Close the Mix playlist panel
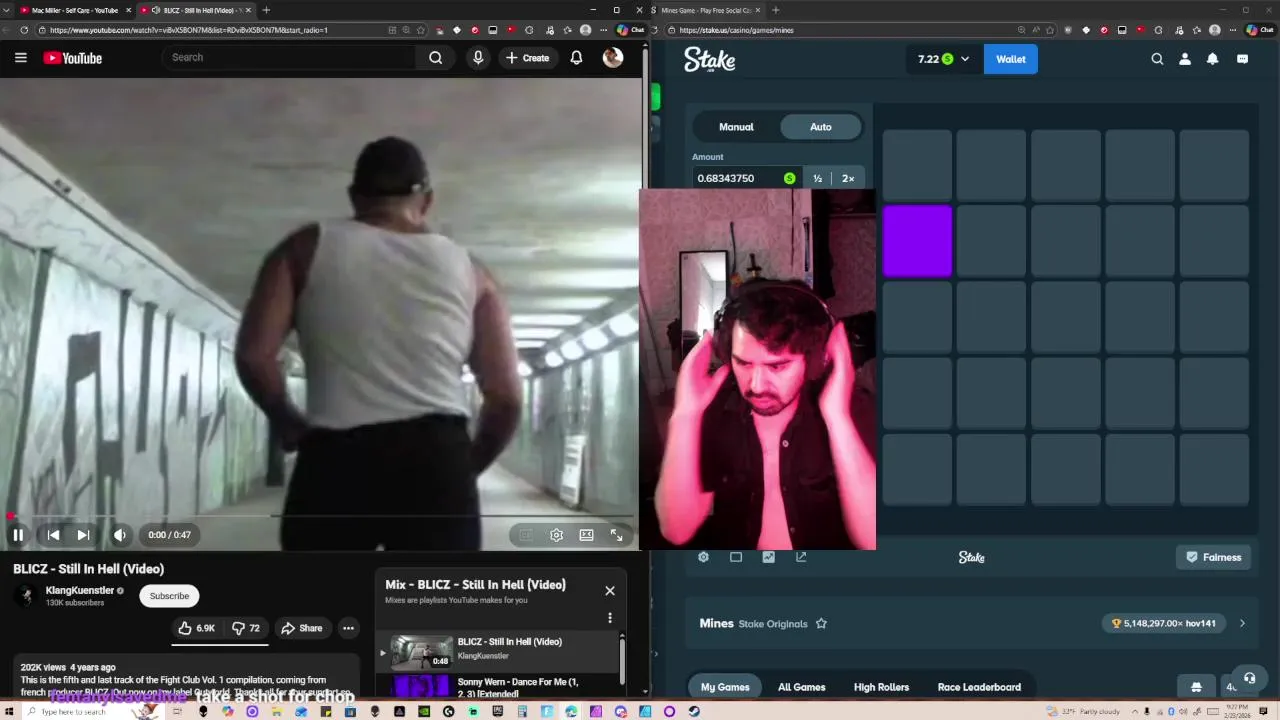Viewport: 1280px width, 720px height. click(610, 590)
